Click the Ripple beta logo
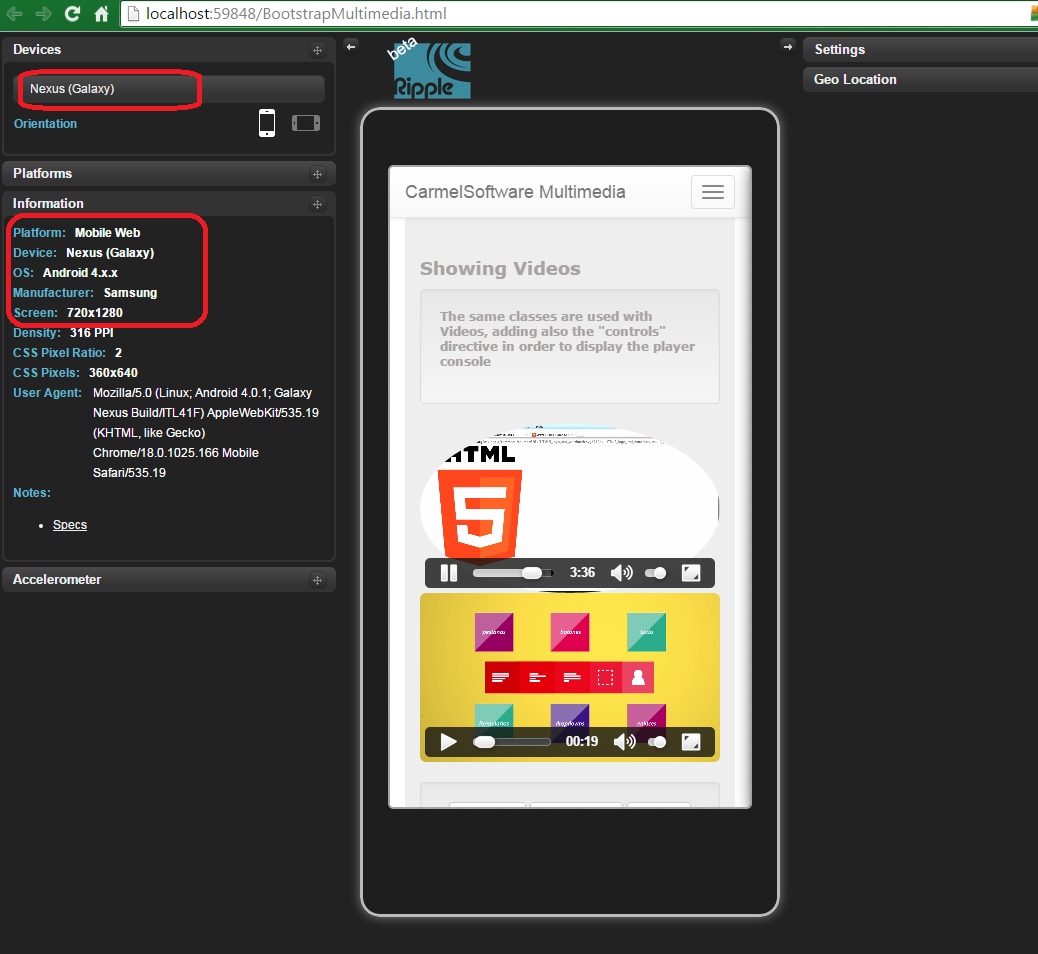1038x954 pixels. point(430,68)
